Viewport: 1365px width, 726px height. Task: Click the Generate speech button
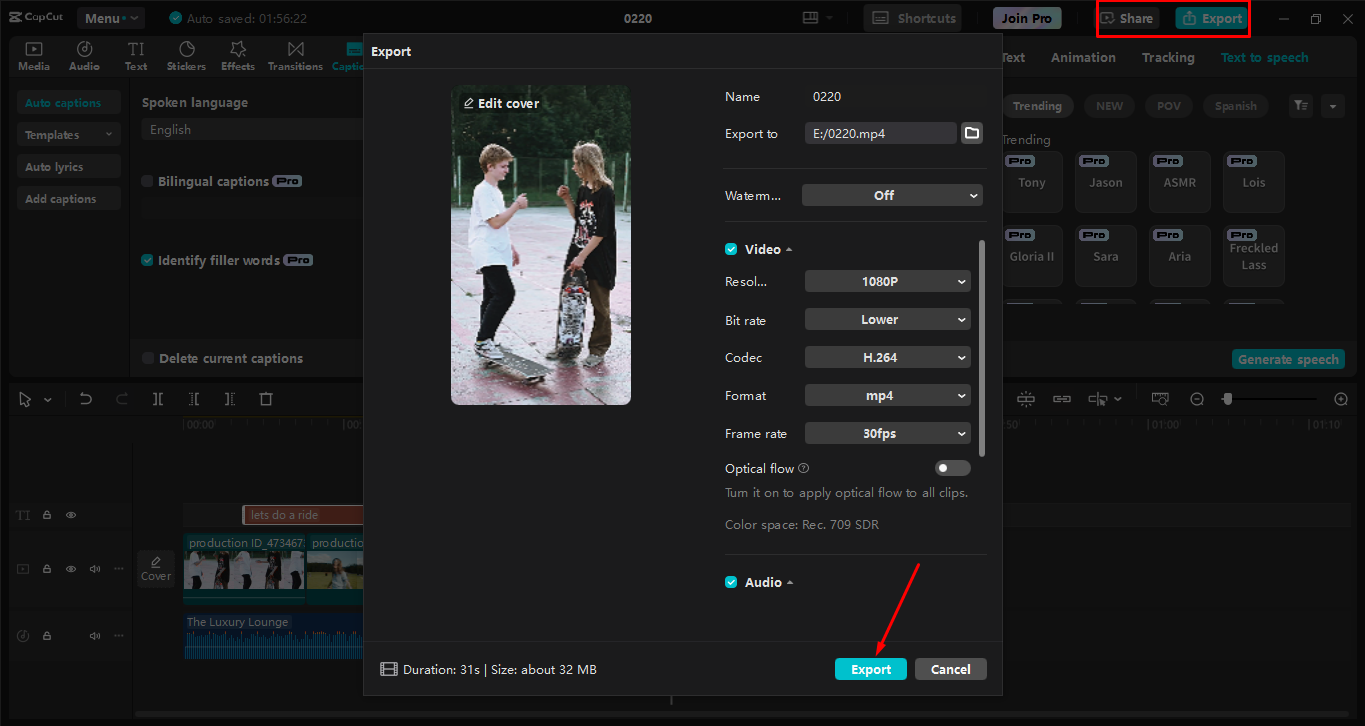[1288, 360]
